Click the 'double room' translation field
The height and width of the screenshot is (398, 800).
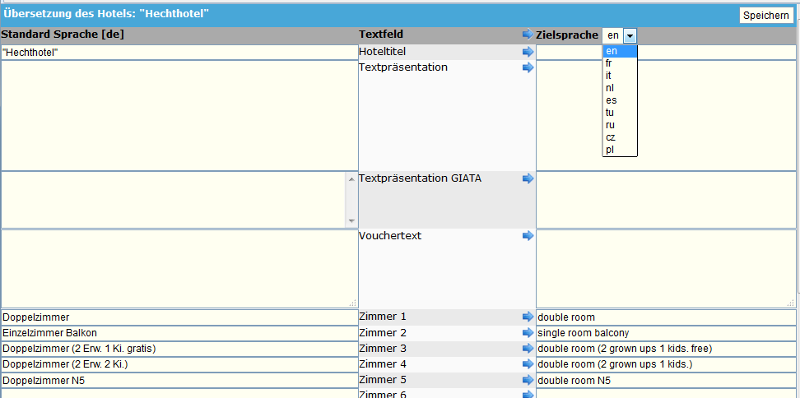pyautogui.click(x=666, y=317)
